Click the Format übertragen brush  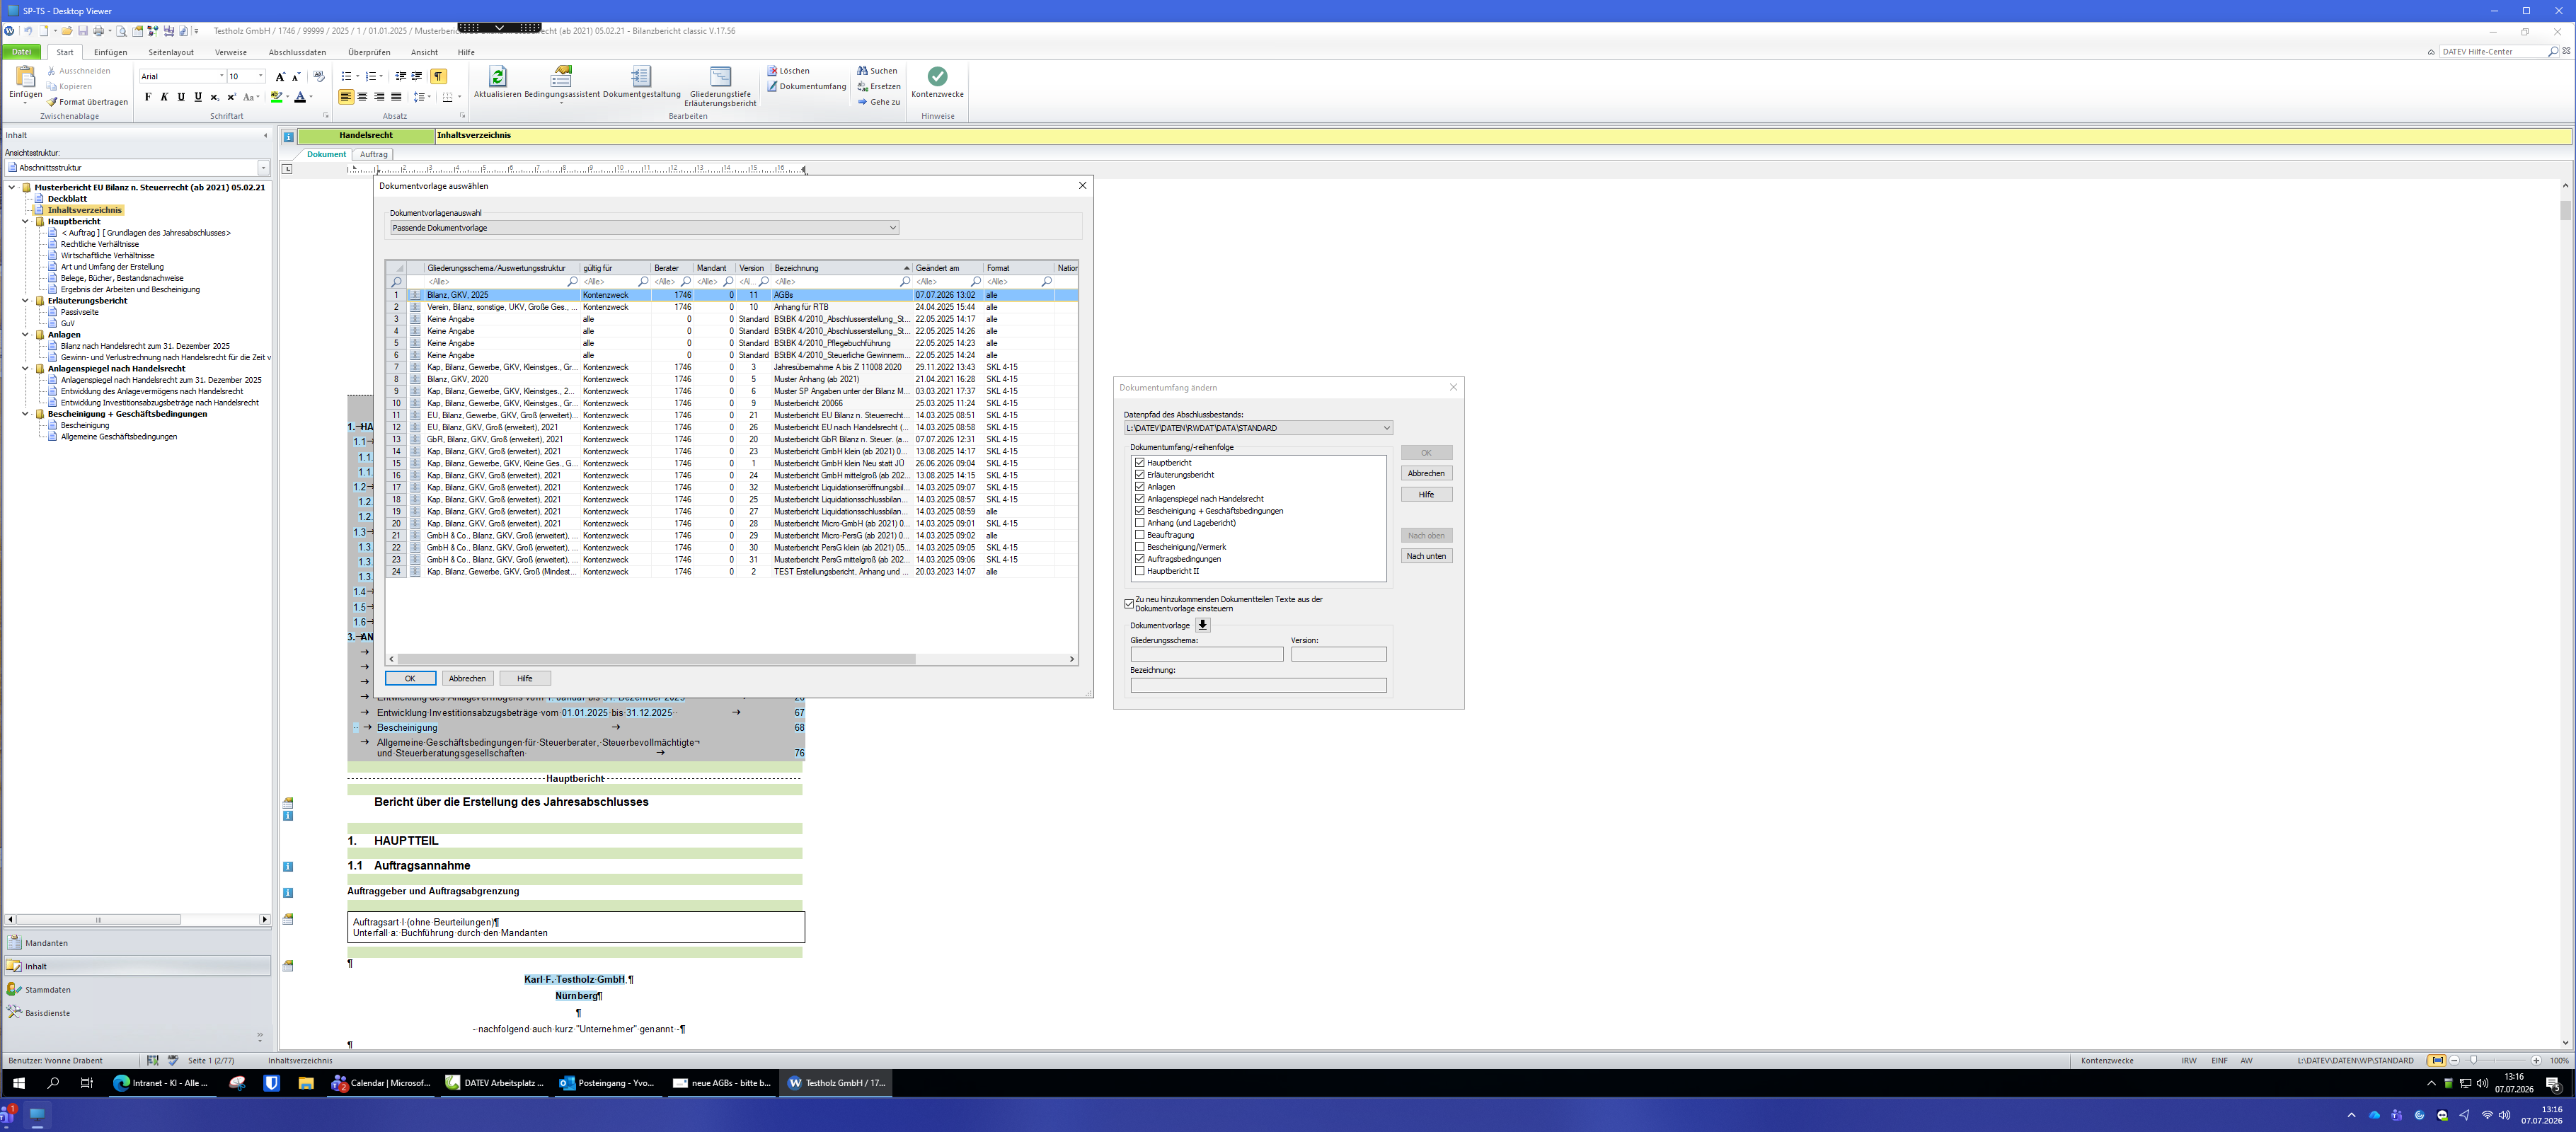[x=87, y=102]
